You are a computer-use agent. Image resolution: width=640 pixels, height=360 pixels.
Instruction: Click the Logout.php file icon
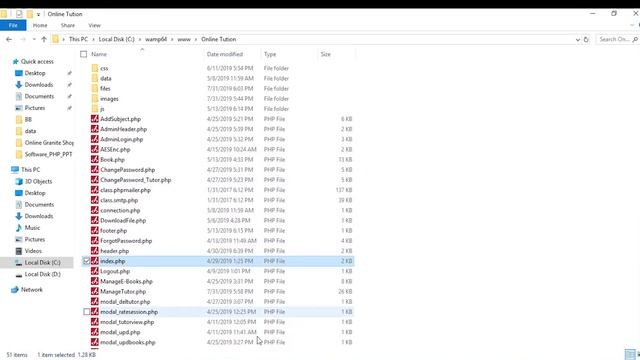click(95, 271)
